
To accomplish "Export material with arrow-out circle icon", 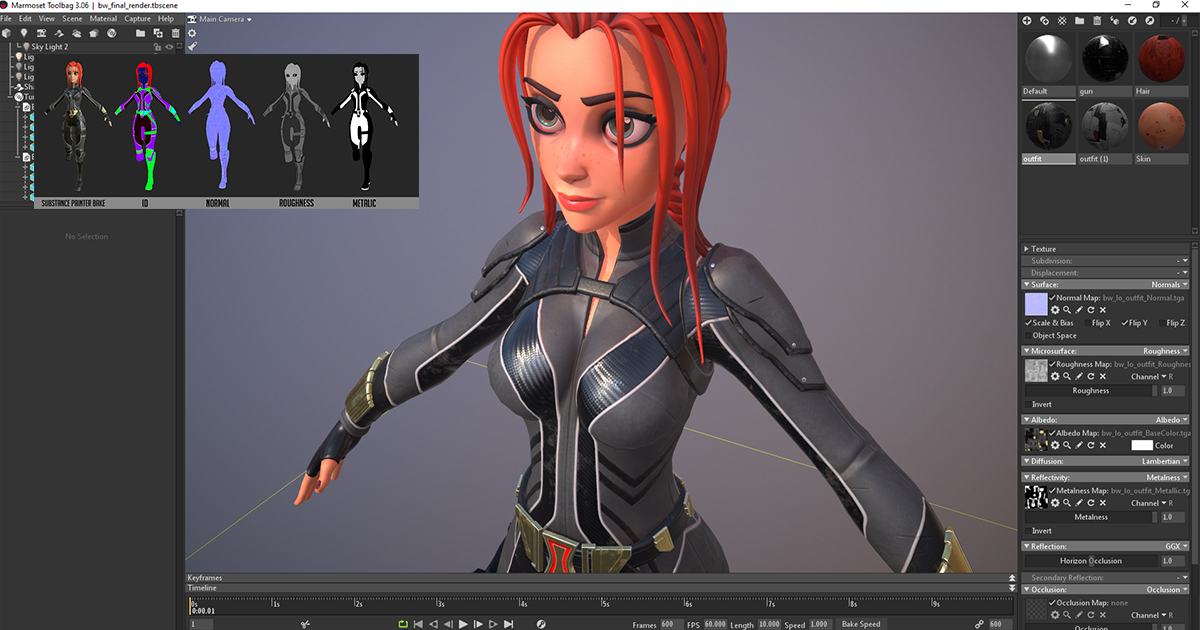I will point(1150,20).
